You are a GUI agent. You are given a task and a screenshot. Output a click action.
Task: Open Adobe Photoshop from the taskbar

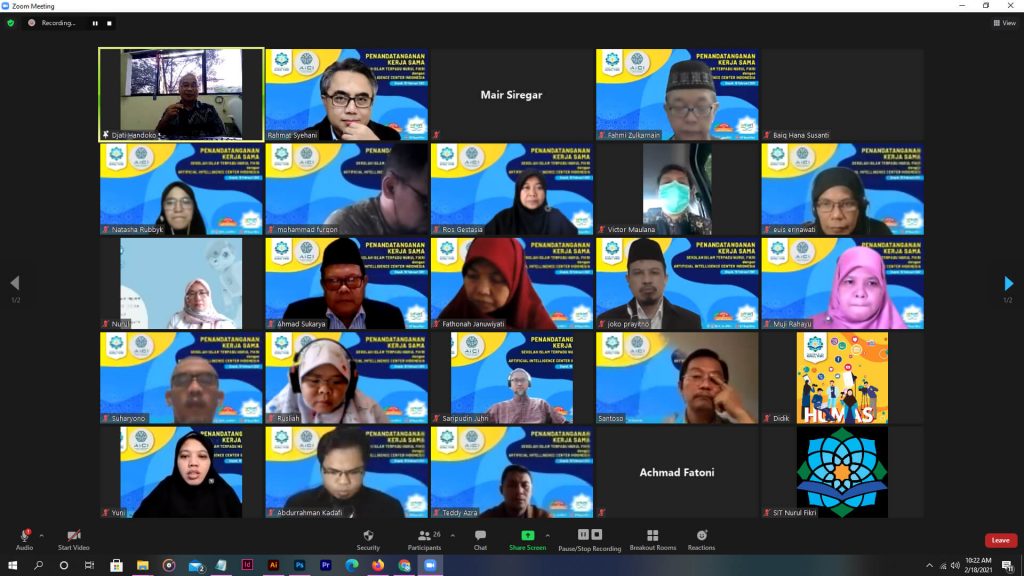[299, 565]
